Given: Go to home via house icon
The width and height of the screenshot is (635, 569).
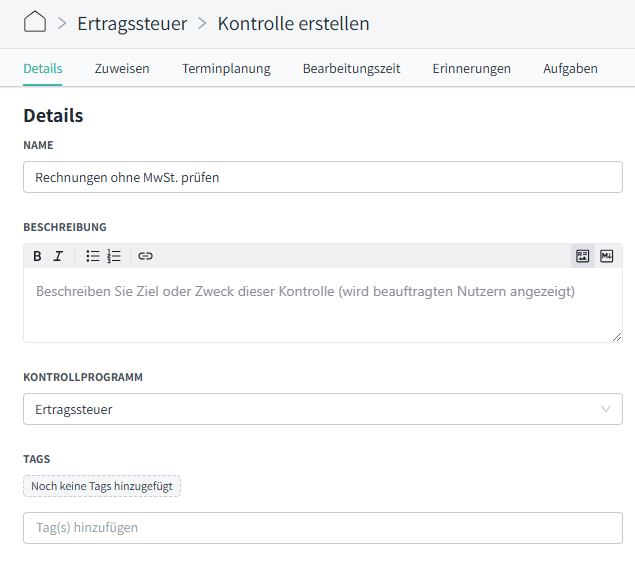Looking at the screenshot, I should 35,21.
